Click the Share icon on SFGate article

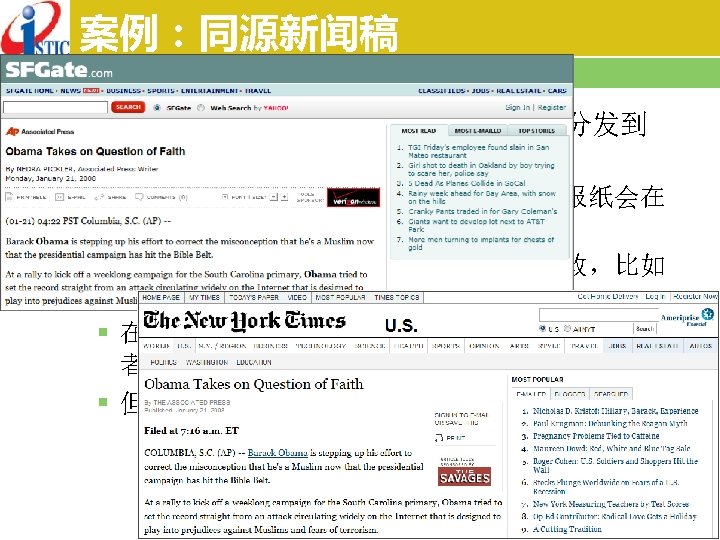click(x=99, y=197)
